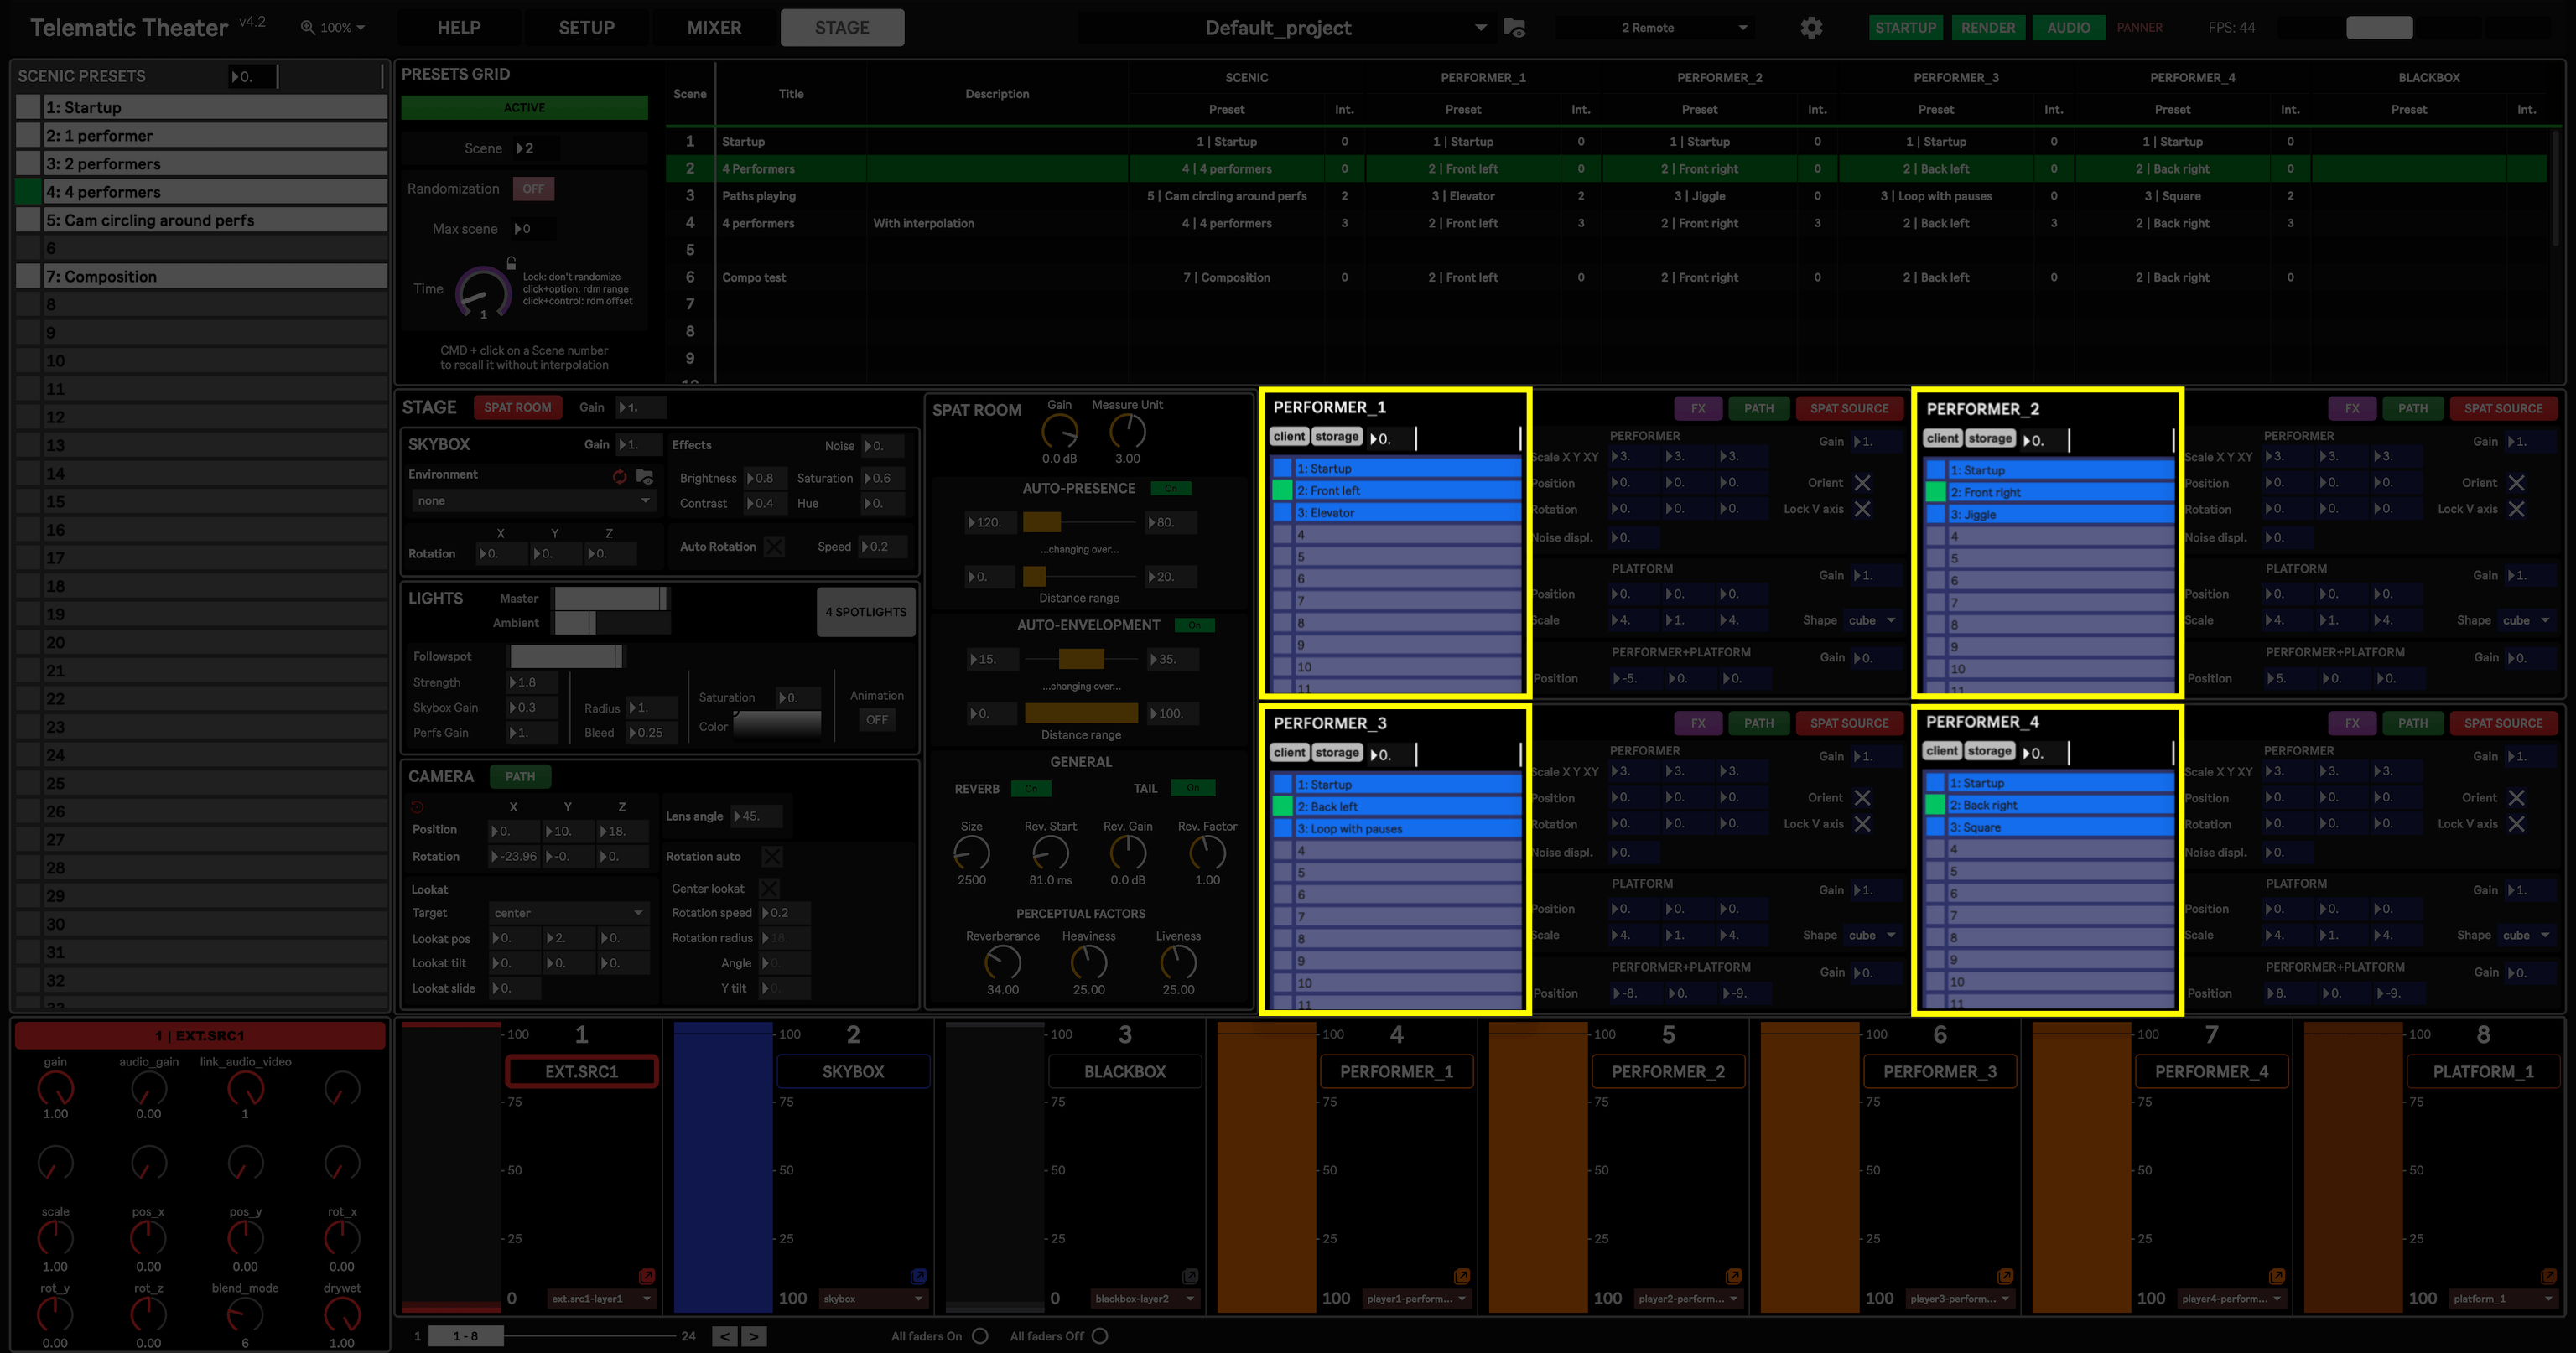This screenshot has height=1353, width=2576.
Task: Pop out the PERFORMER_1 mixer channel icon
Action: (x=1462, y=1276)
